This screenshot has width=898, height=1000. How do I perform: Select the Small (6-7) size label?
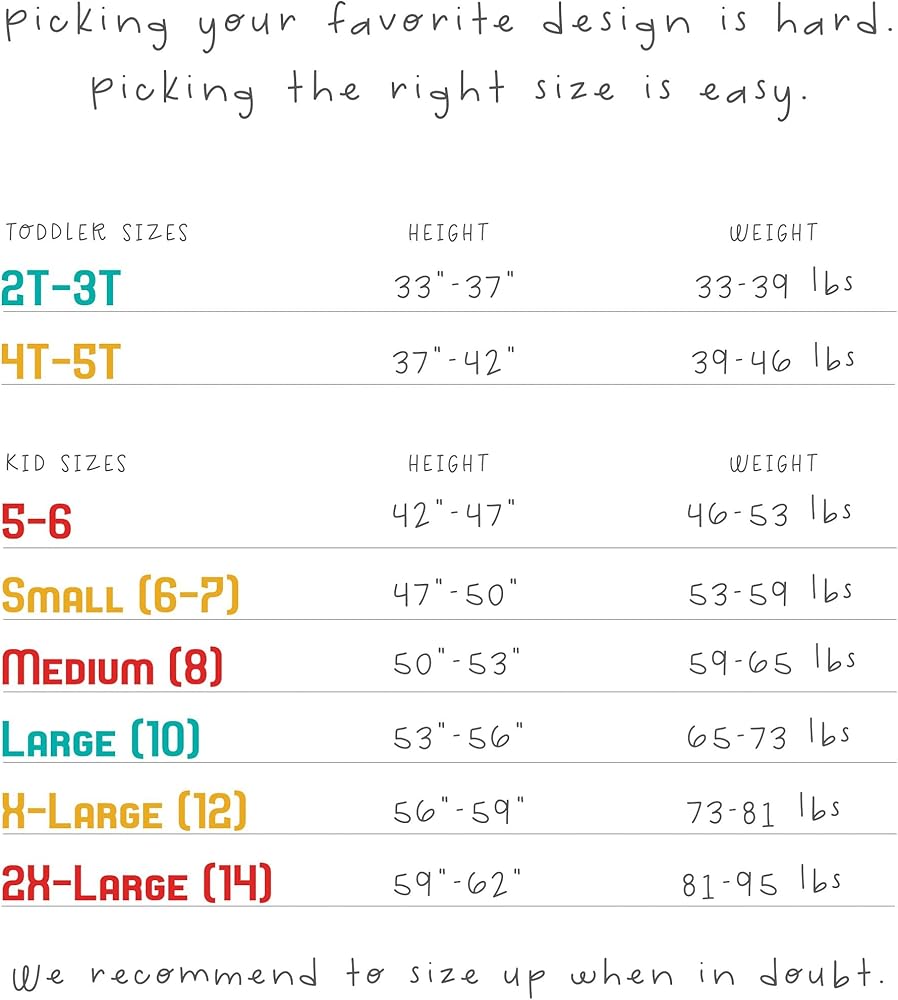(x=121, y=595)
